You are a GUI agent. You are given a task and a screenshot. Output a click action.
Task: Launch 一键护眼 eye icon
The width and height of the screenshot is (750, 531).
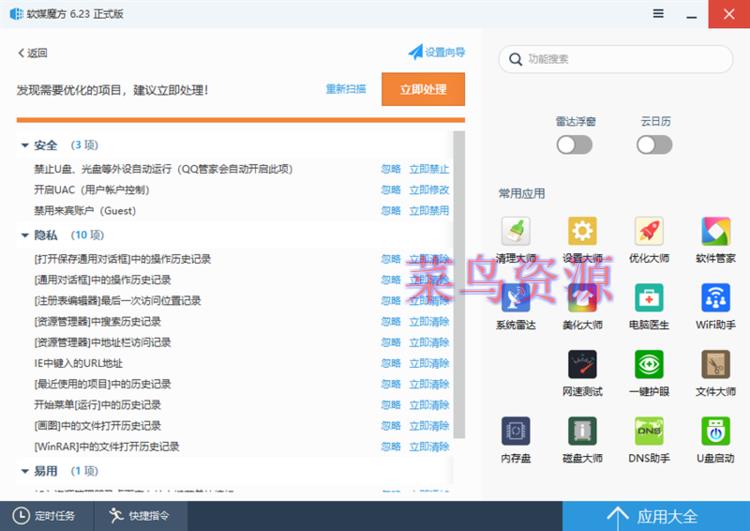(x=649, y=365)
